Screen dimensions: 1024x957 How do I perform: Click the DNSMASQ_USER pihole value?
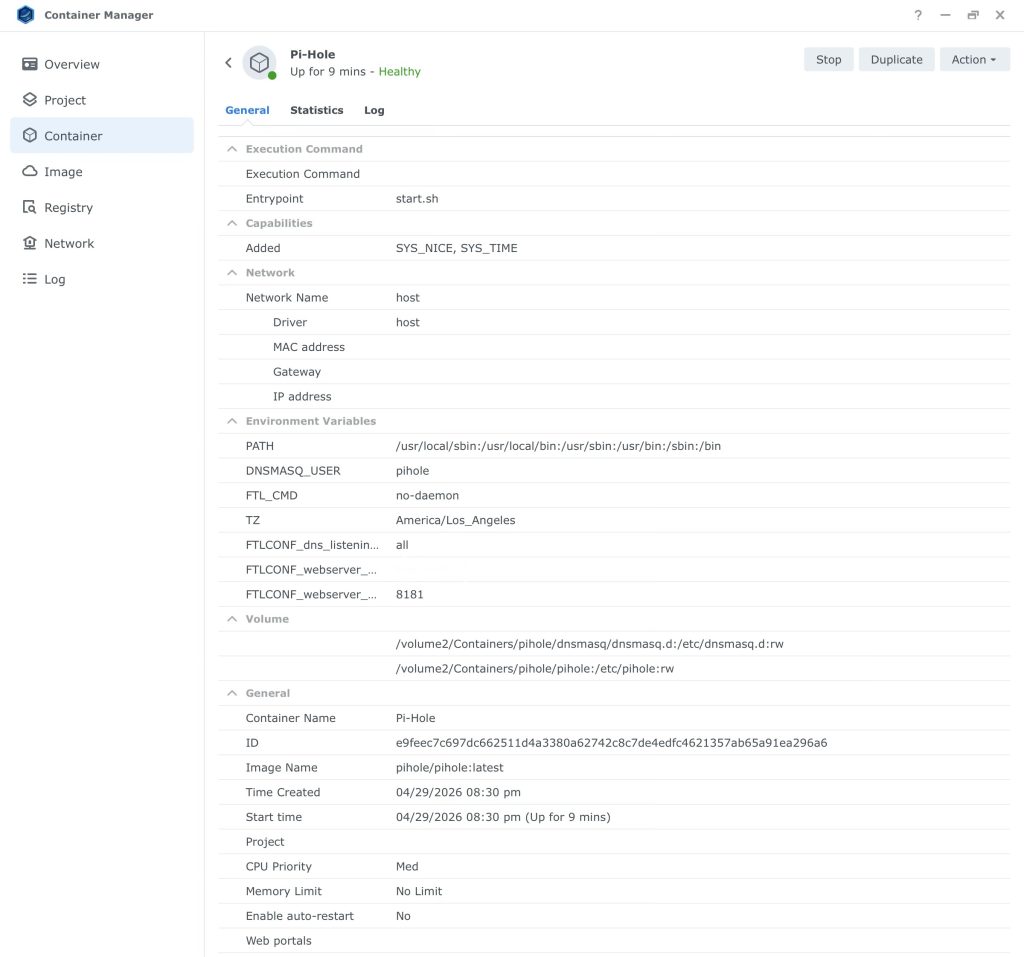pyautogui.click(x=412, y=471)
